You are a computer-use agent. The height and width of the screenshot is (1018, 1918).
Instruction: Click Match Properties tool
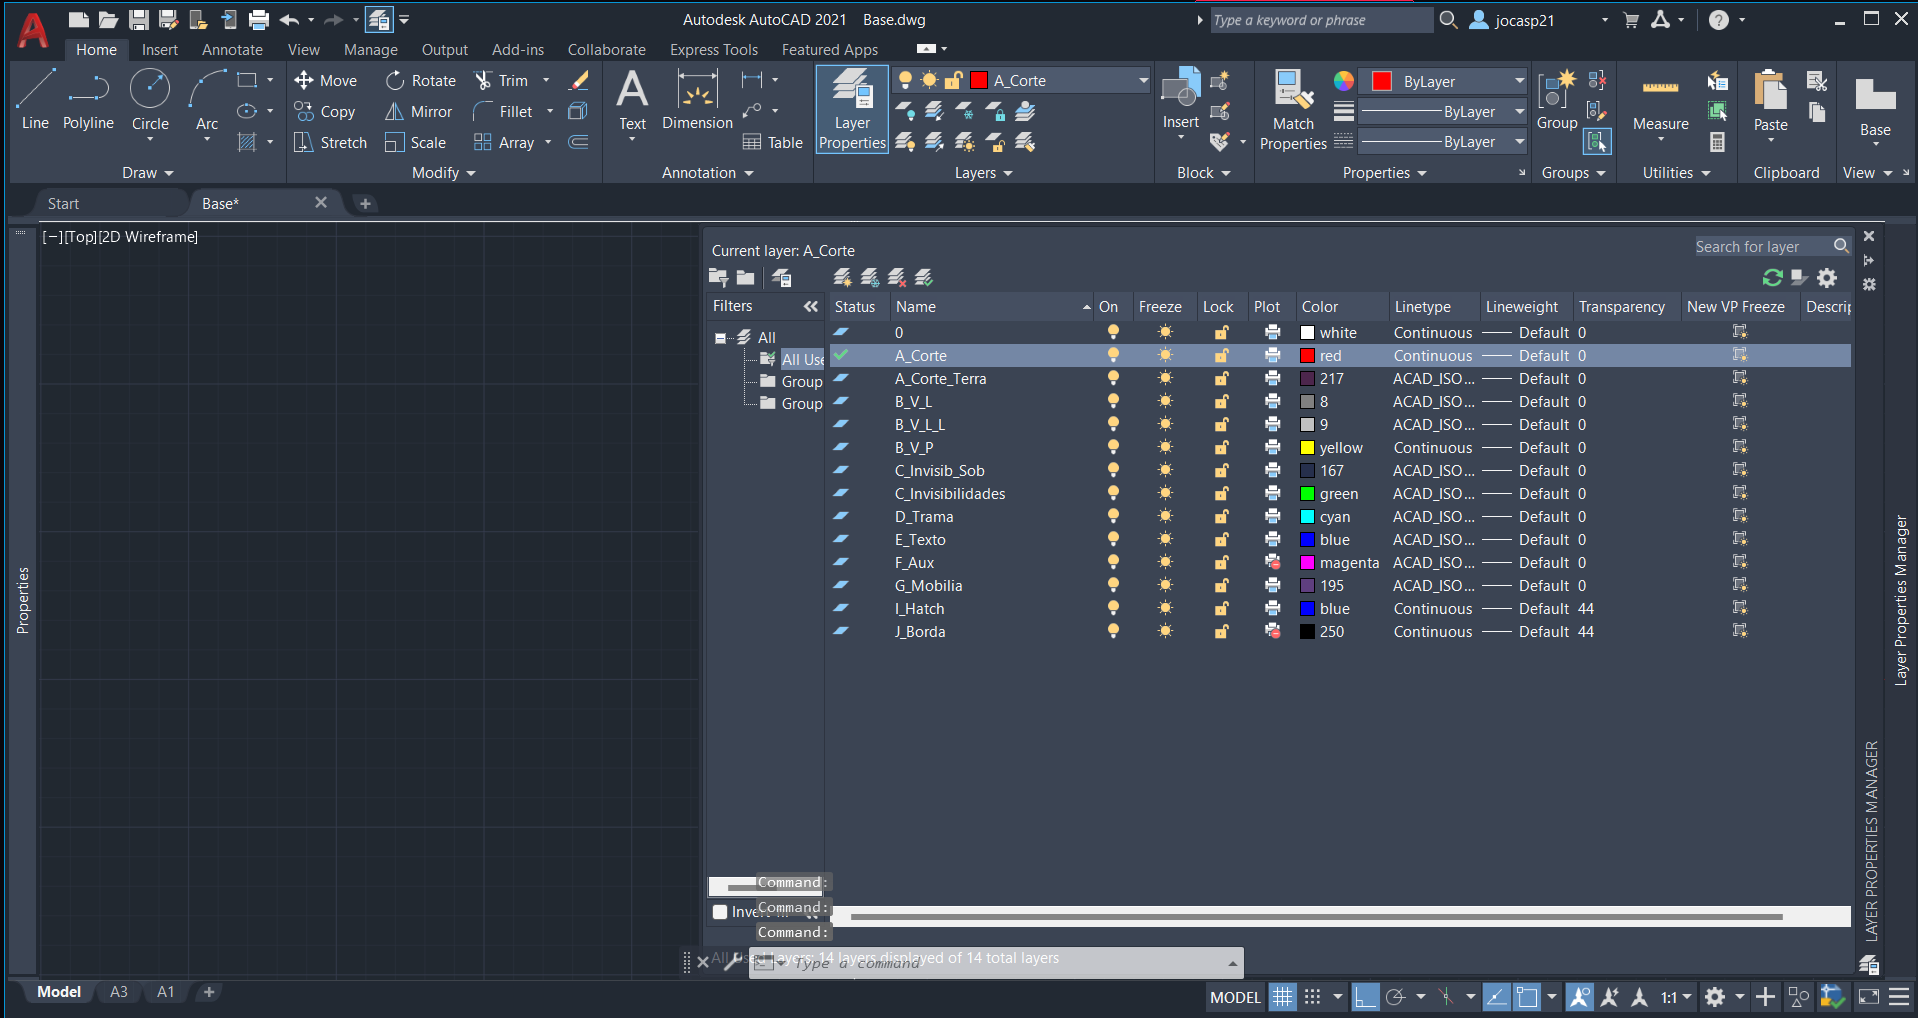click(1293, 110)
